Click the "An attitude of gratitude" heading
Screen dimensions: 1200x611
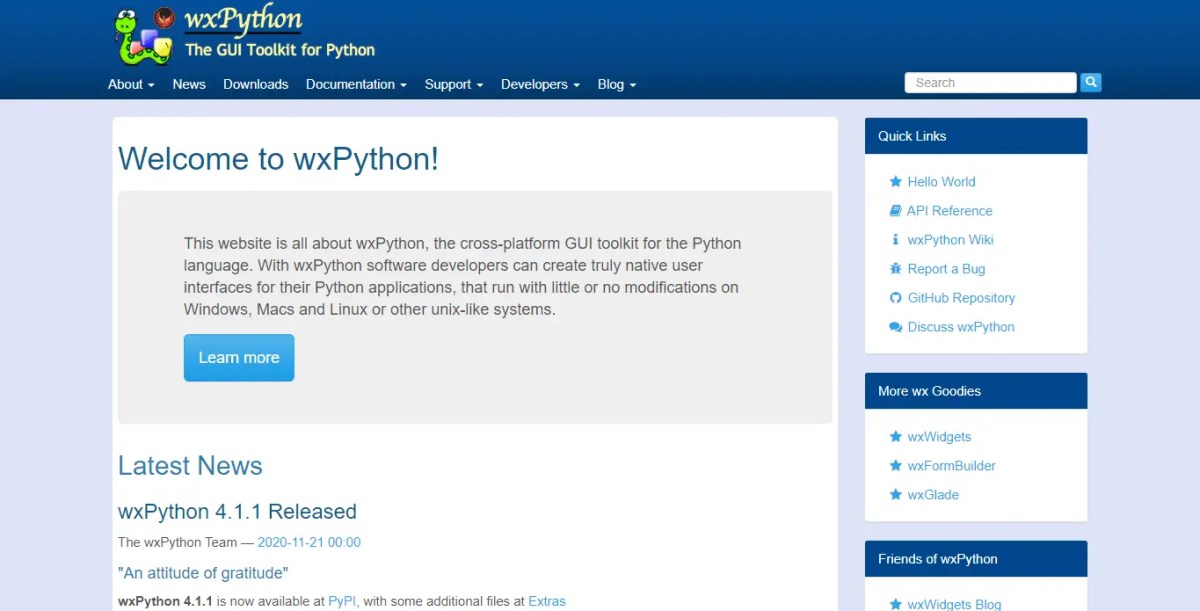pyautogui.click(x=203, y=573)
